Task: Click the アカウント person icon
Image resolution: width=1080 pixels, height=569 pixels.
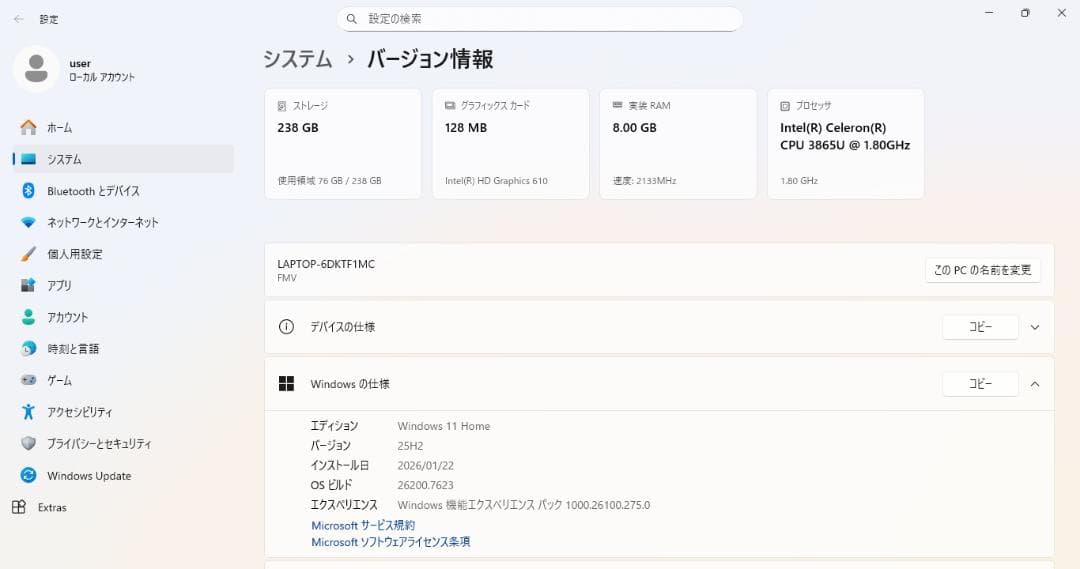Action: [28, 317]
